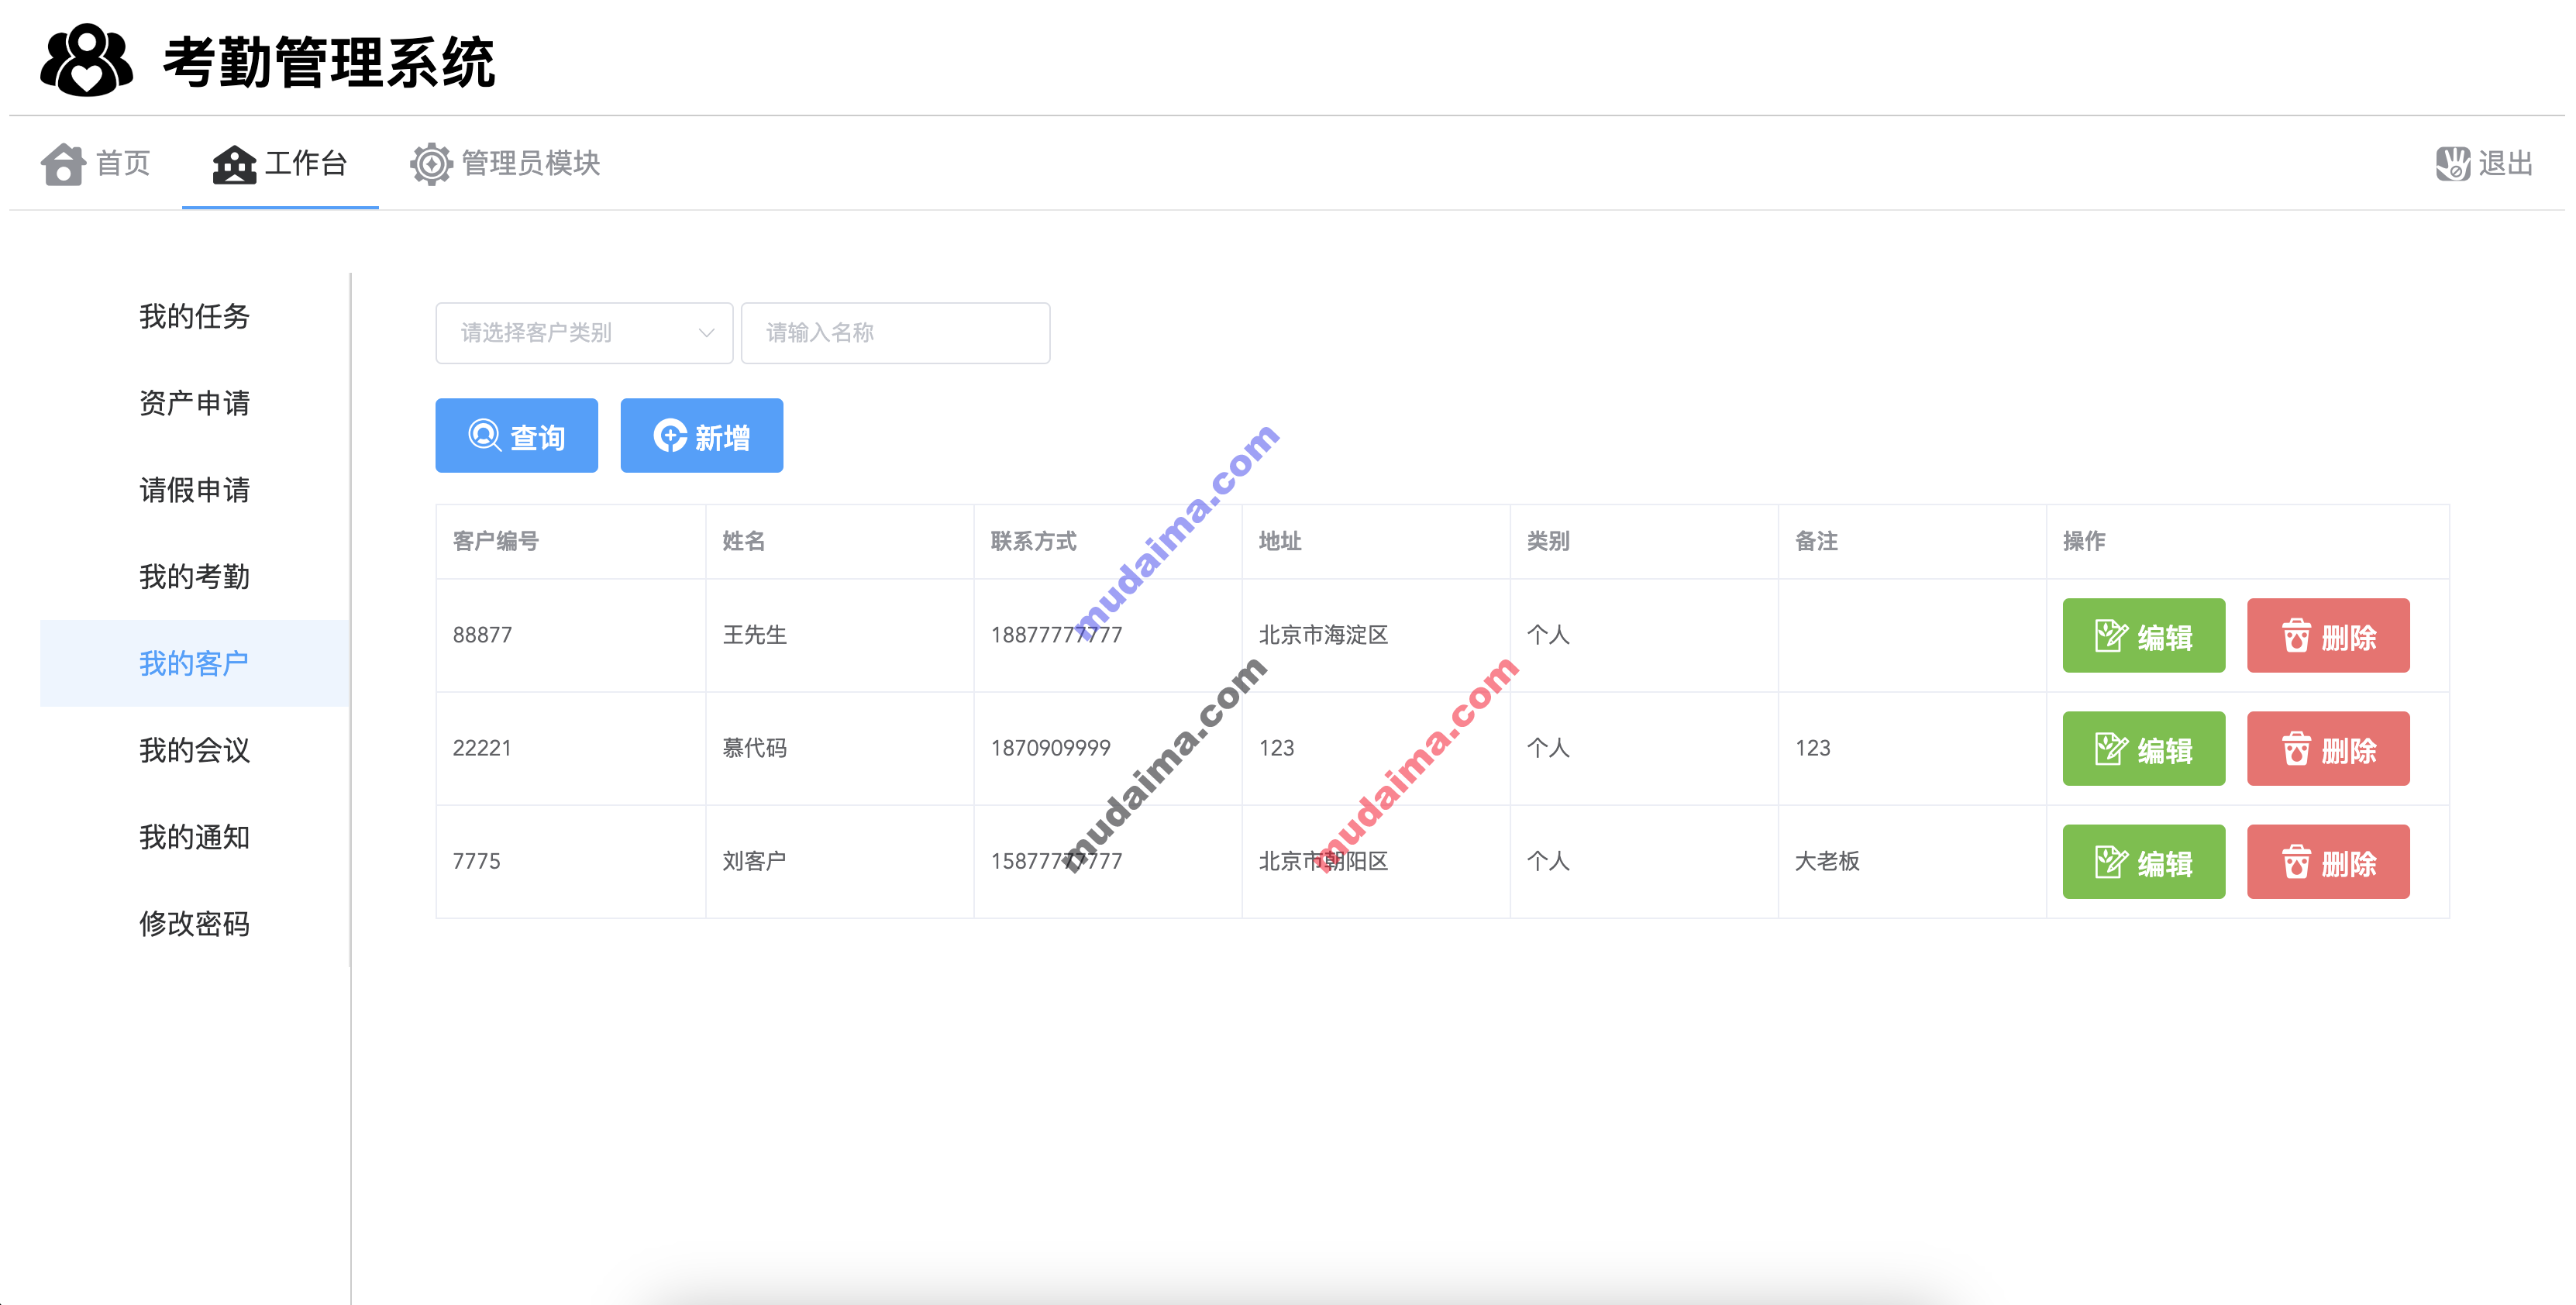The width and height of the screenshot is (2576, 1305).
Task: Click the home house icon
Action: [x=63, y=164]
